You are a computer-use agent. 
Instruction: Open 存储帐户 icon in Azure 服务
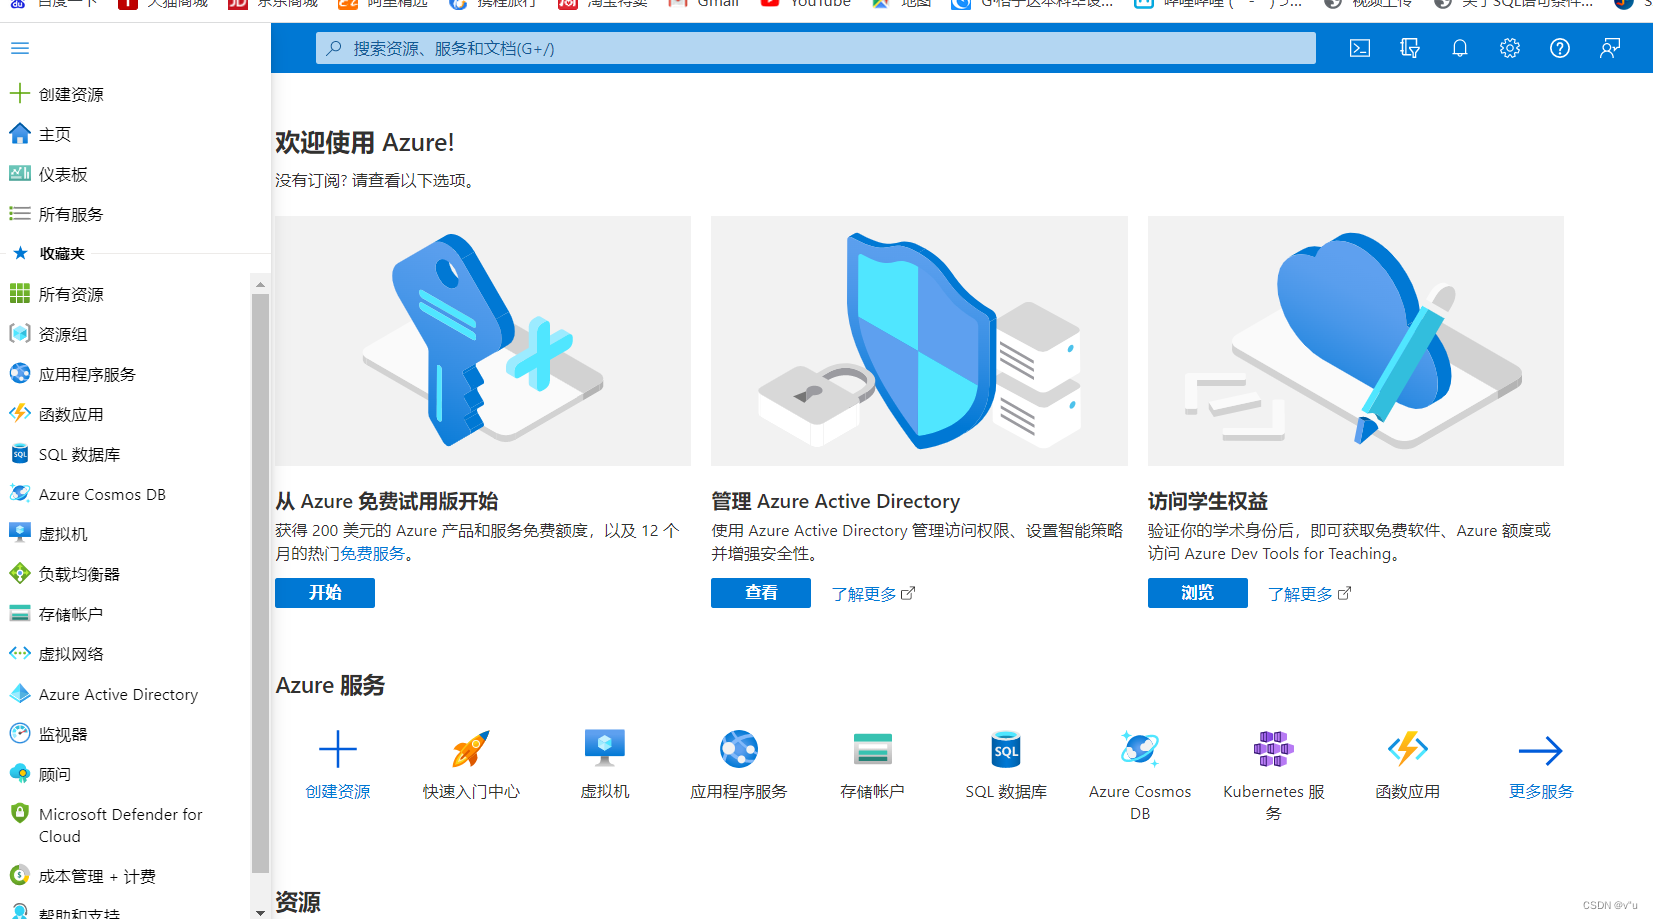pyautogui.click(x=873, y=749)
